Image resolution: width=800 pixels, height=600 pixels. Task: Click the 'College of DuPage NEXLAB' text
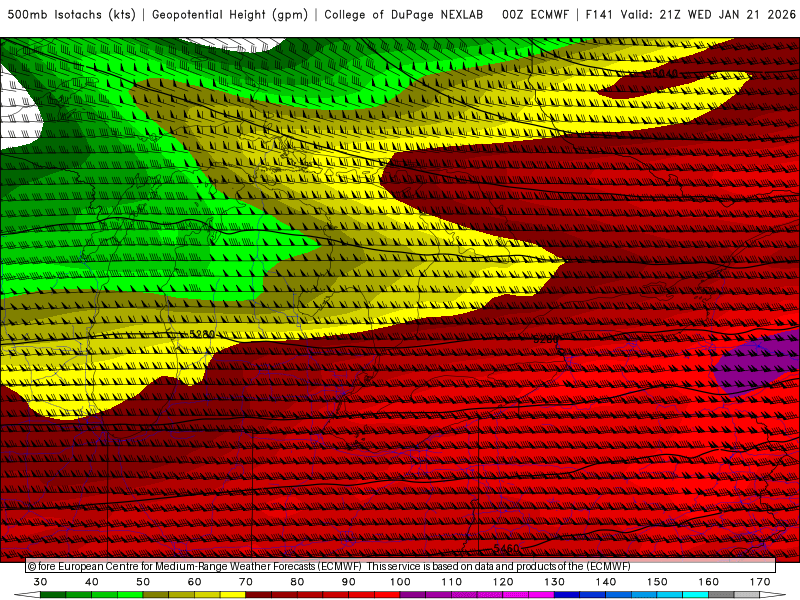point(404,15)
